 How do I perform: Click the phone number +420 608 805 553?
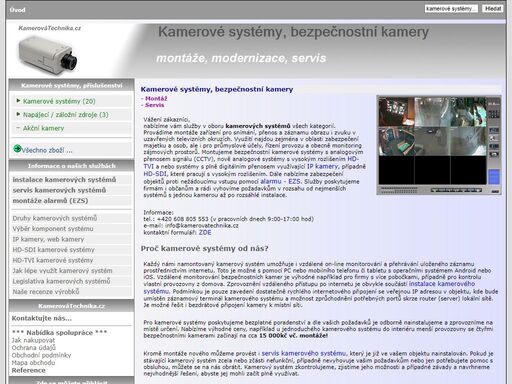click(182, 219)
